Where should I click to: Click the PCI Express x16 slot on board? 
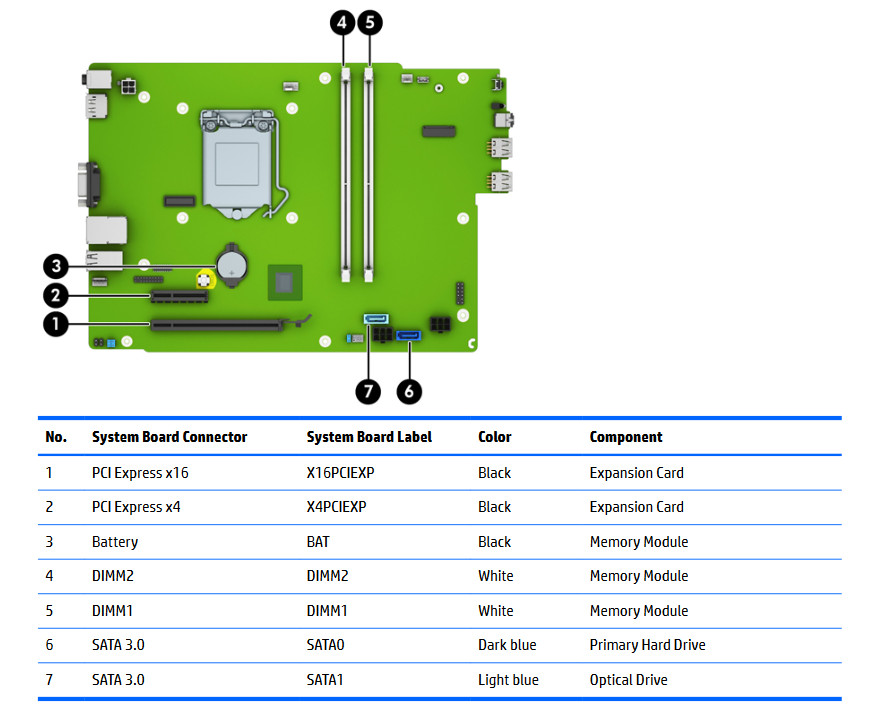pyautogui.click(x=218, y=324)
